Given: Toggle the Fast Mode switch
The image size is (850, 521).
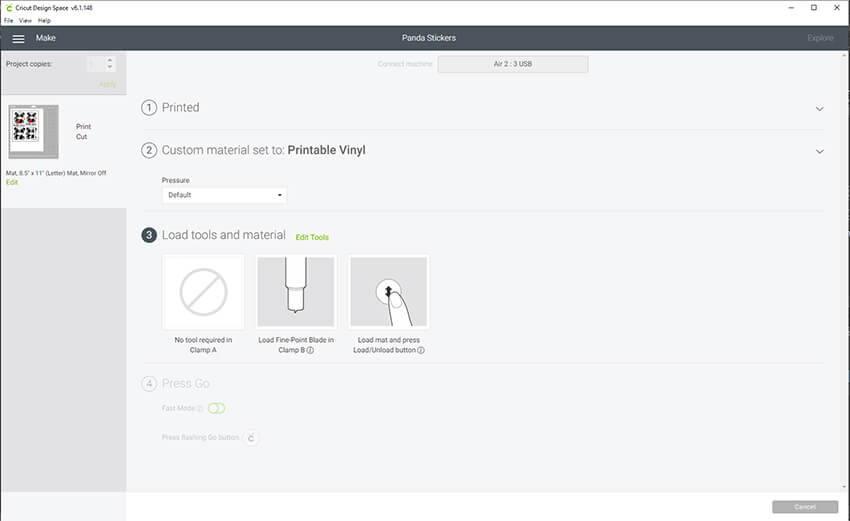Looking at the screenshot, I should pos(216,408).
